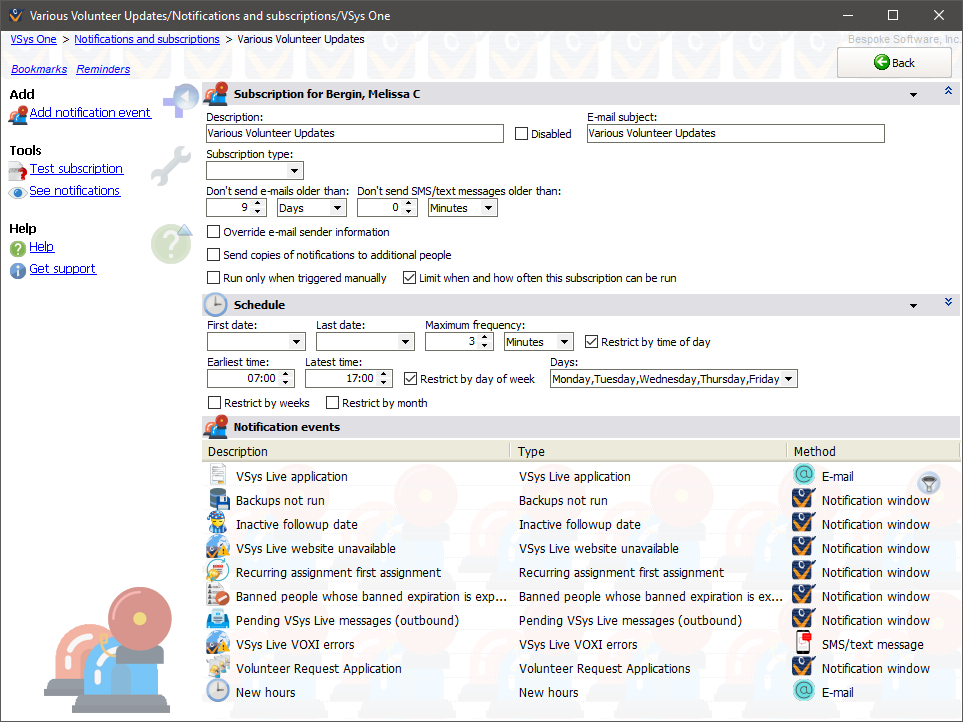Image resolution: width=963 pixels, height=722 pixels.
Task: Click the Add notification event icon
Action: pos(18,115)
